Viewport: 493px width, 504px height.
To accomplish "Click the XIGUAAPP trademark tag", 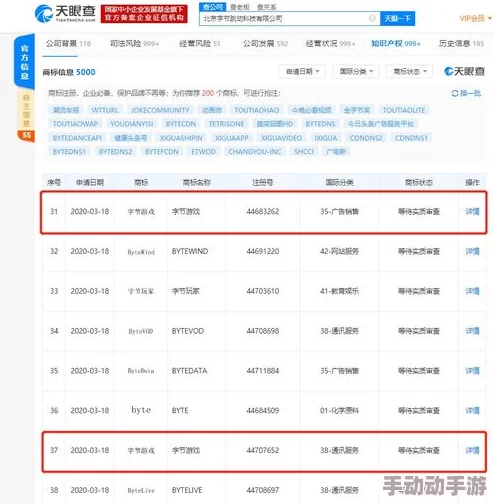I will pyautogui.click(x=232, y=138).
